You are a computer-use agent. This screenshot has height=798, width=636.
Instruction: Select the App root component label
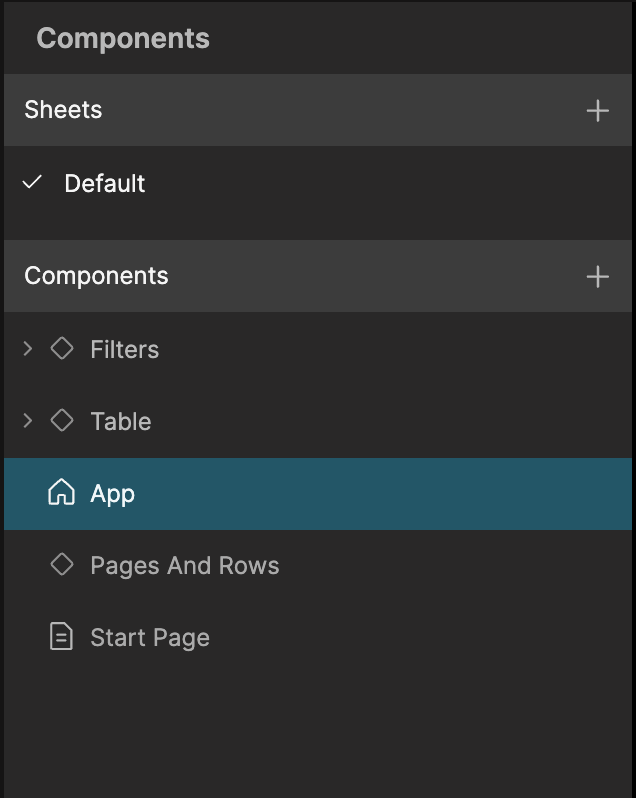112,493
